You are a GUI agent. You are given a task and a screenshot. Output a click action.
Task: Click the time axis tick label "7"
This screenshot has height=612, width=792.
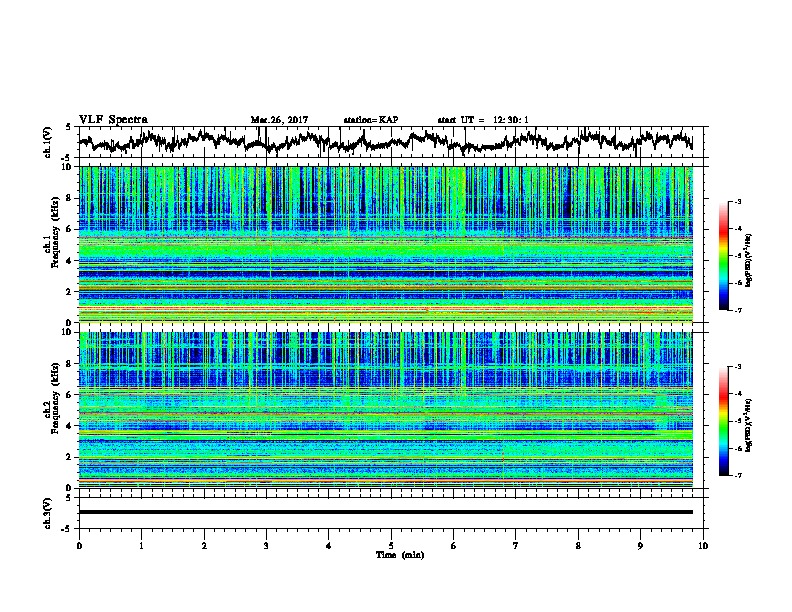click(x=516, y=546)
